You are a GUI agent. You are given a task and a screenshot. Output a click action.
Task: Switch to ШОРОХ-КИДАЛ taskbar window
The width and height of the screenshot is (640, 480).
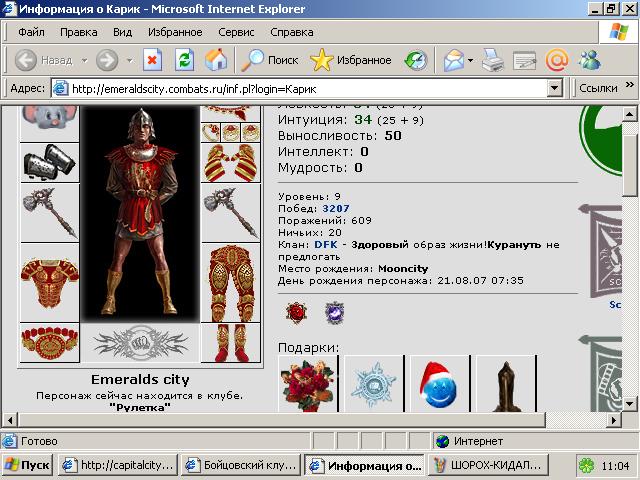tap(487, 465)
